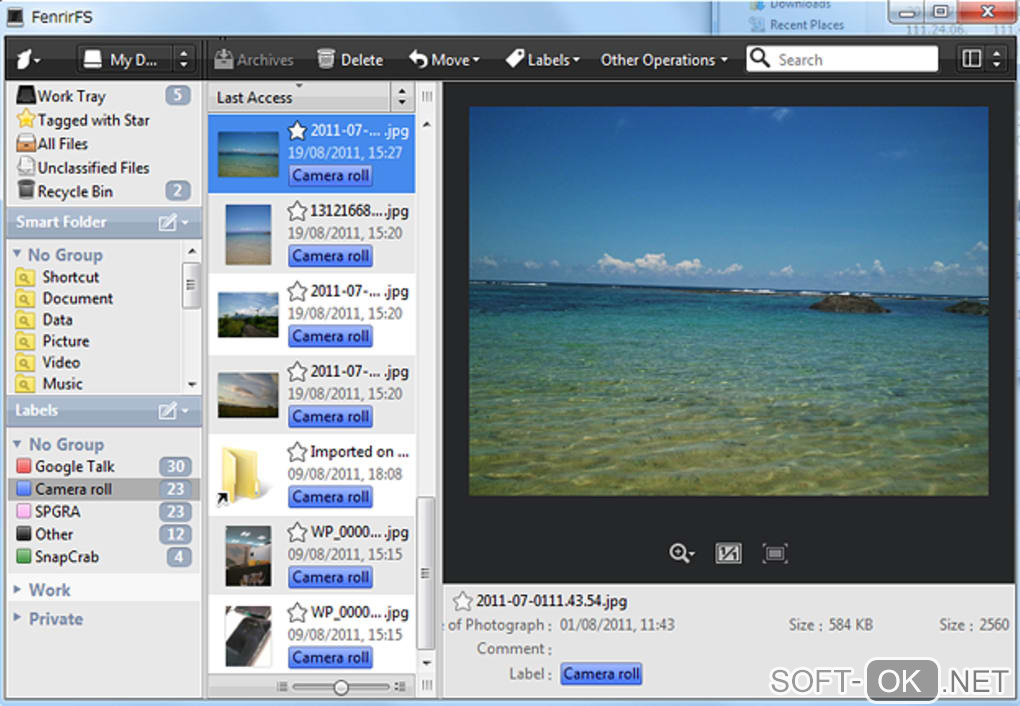Open the Document smart folder

tap(77, 299)
